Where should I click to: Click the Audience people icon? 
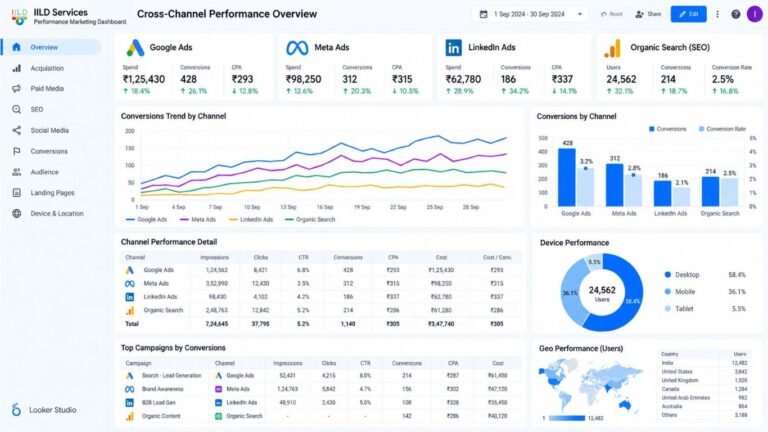coord(17,172)
